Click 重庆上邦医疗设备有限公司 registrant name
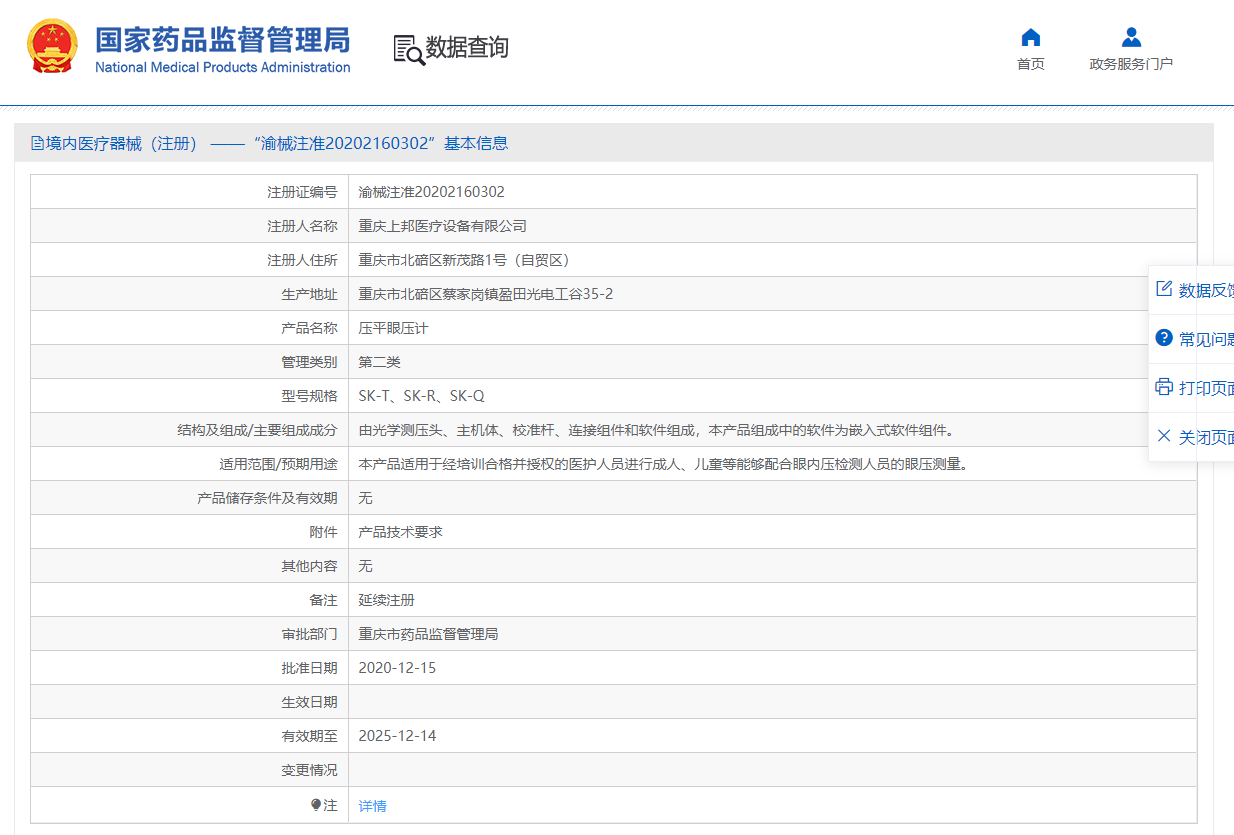This screenshot has width=1234, height=835. (x=443, y=226)
